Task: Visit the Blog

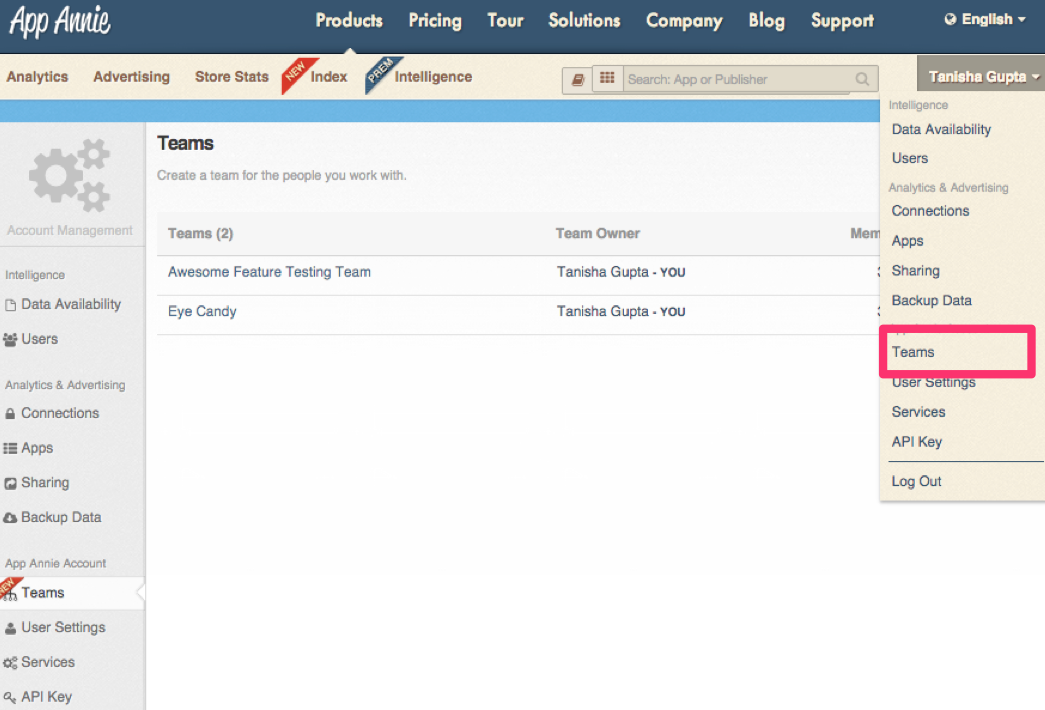Action: click(766, 21)
